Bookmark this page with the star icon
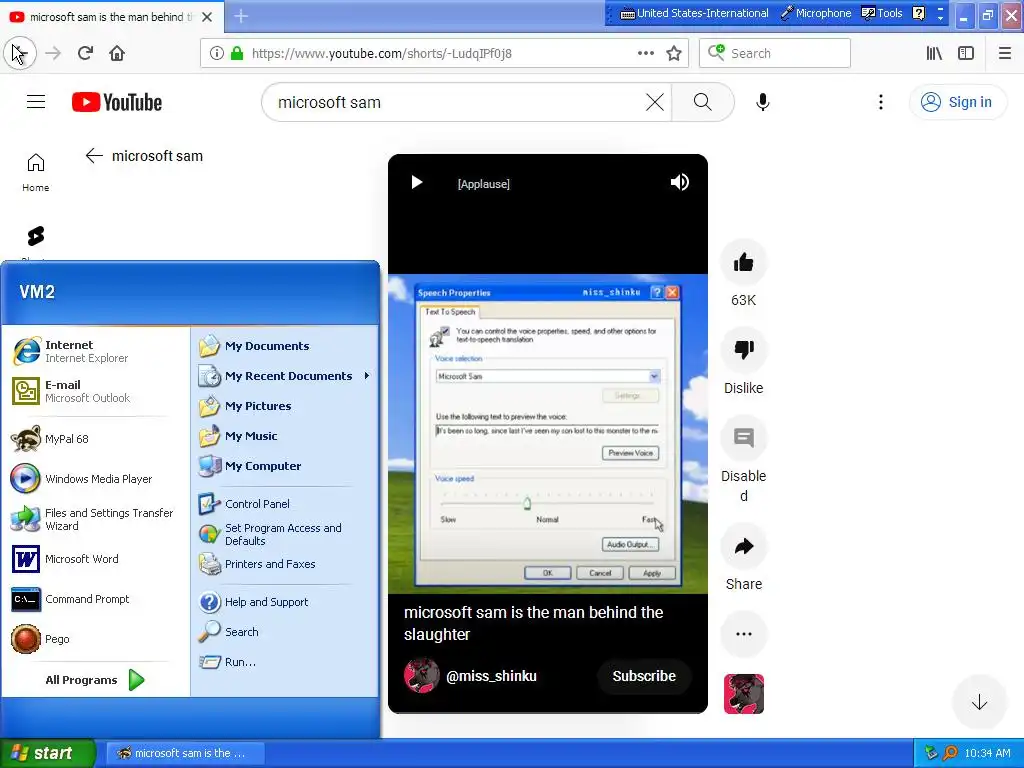 click(x=674, y=54)
